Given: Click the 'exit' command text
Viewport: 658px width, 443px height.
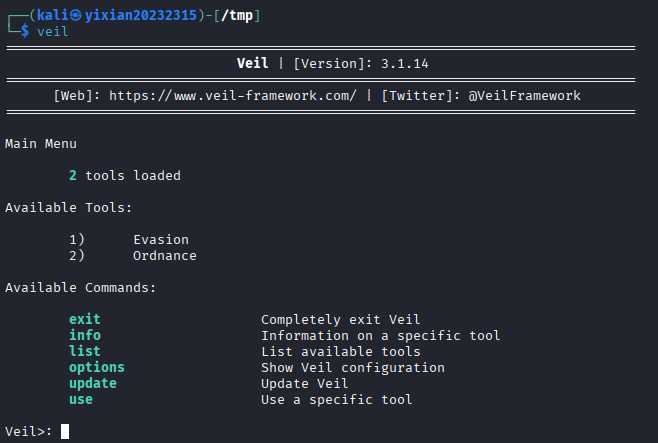Looking at the screenshot, I should tap(85, 320).
